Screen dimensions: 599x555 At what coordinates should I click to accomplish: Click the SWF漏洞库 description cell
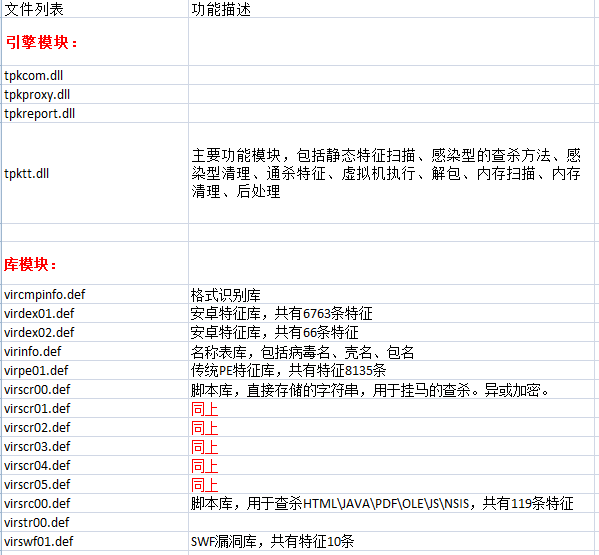[391, 542]
